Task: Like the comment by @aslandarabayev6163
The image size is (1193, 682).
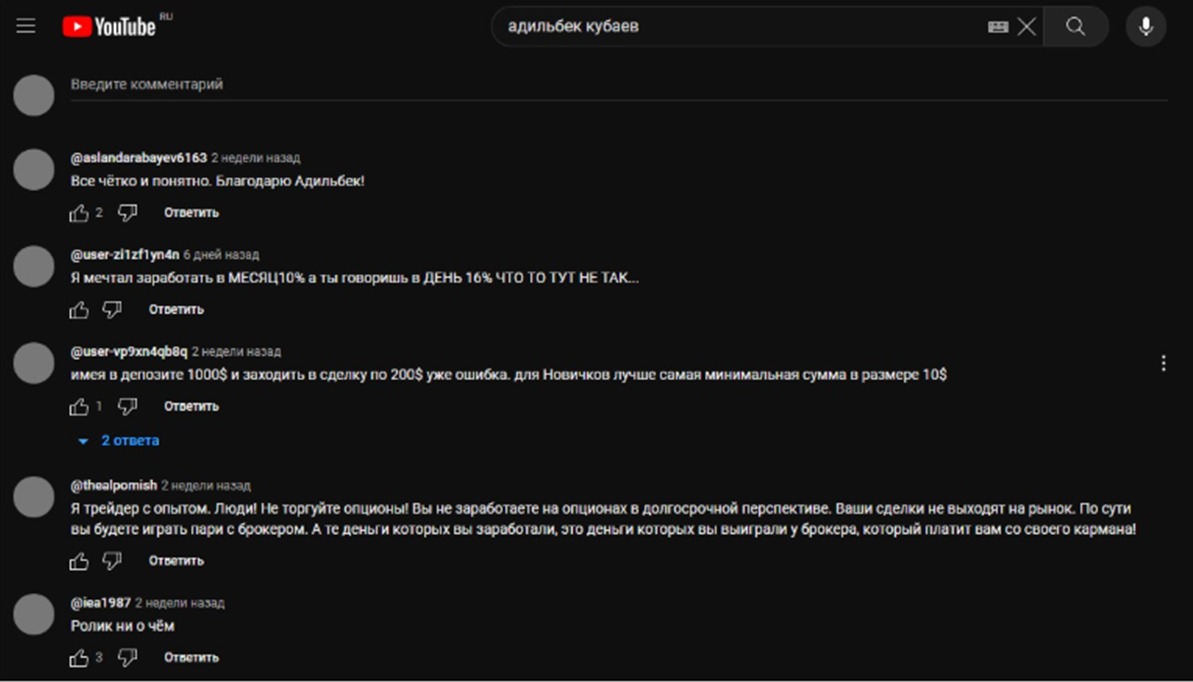Action: (x=79, y=213)
